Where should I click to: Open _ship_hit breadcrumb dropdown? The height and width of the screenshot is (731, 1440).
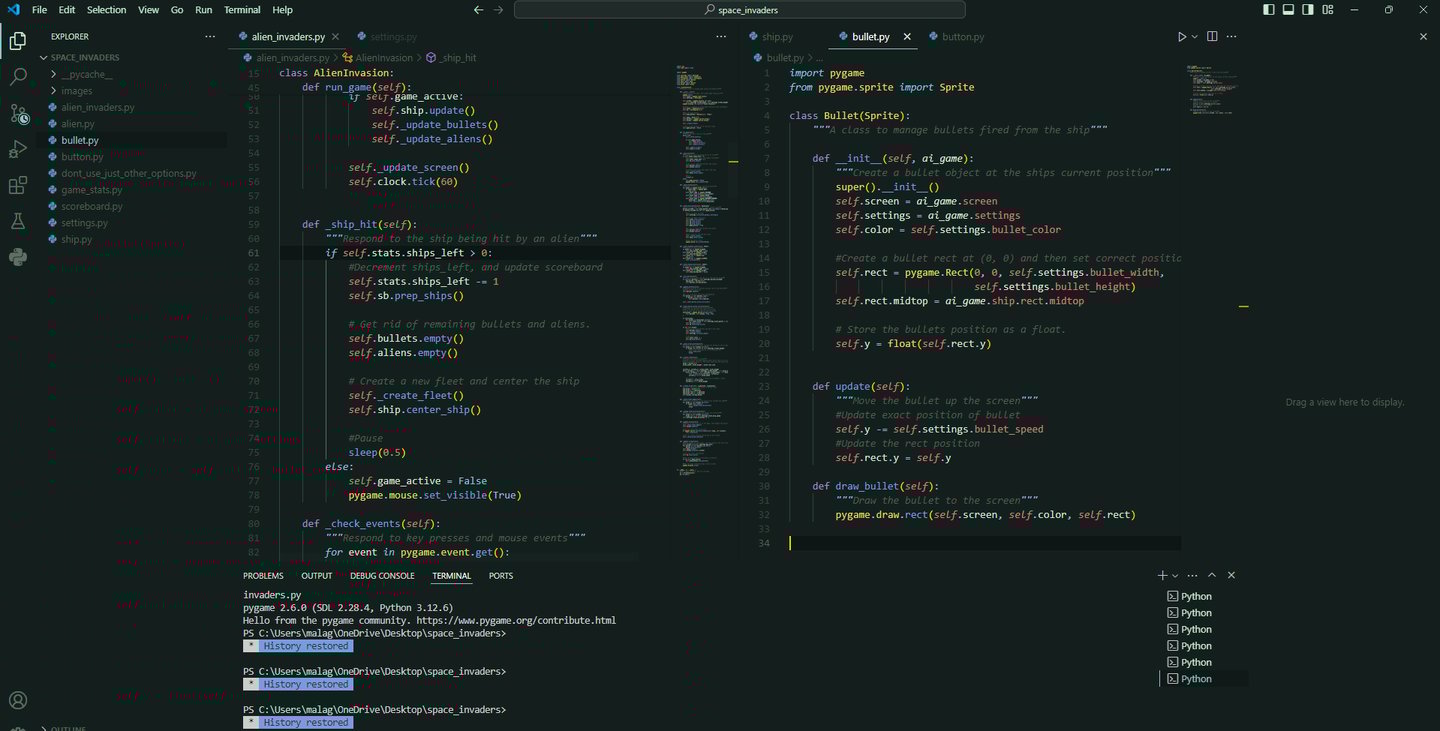pyautogui.click(x=451, y=58)
